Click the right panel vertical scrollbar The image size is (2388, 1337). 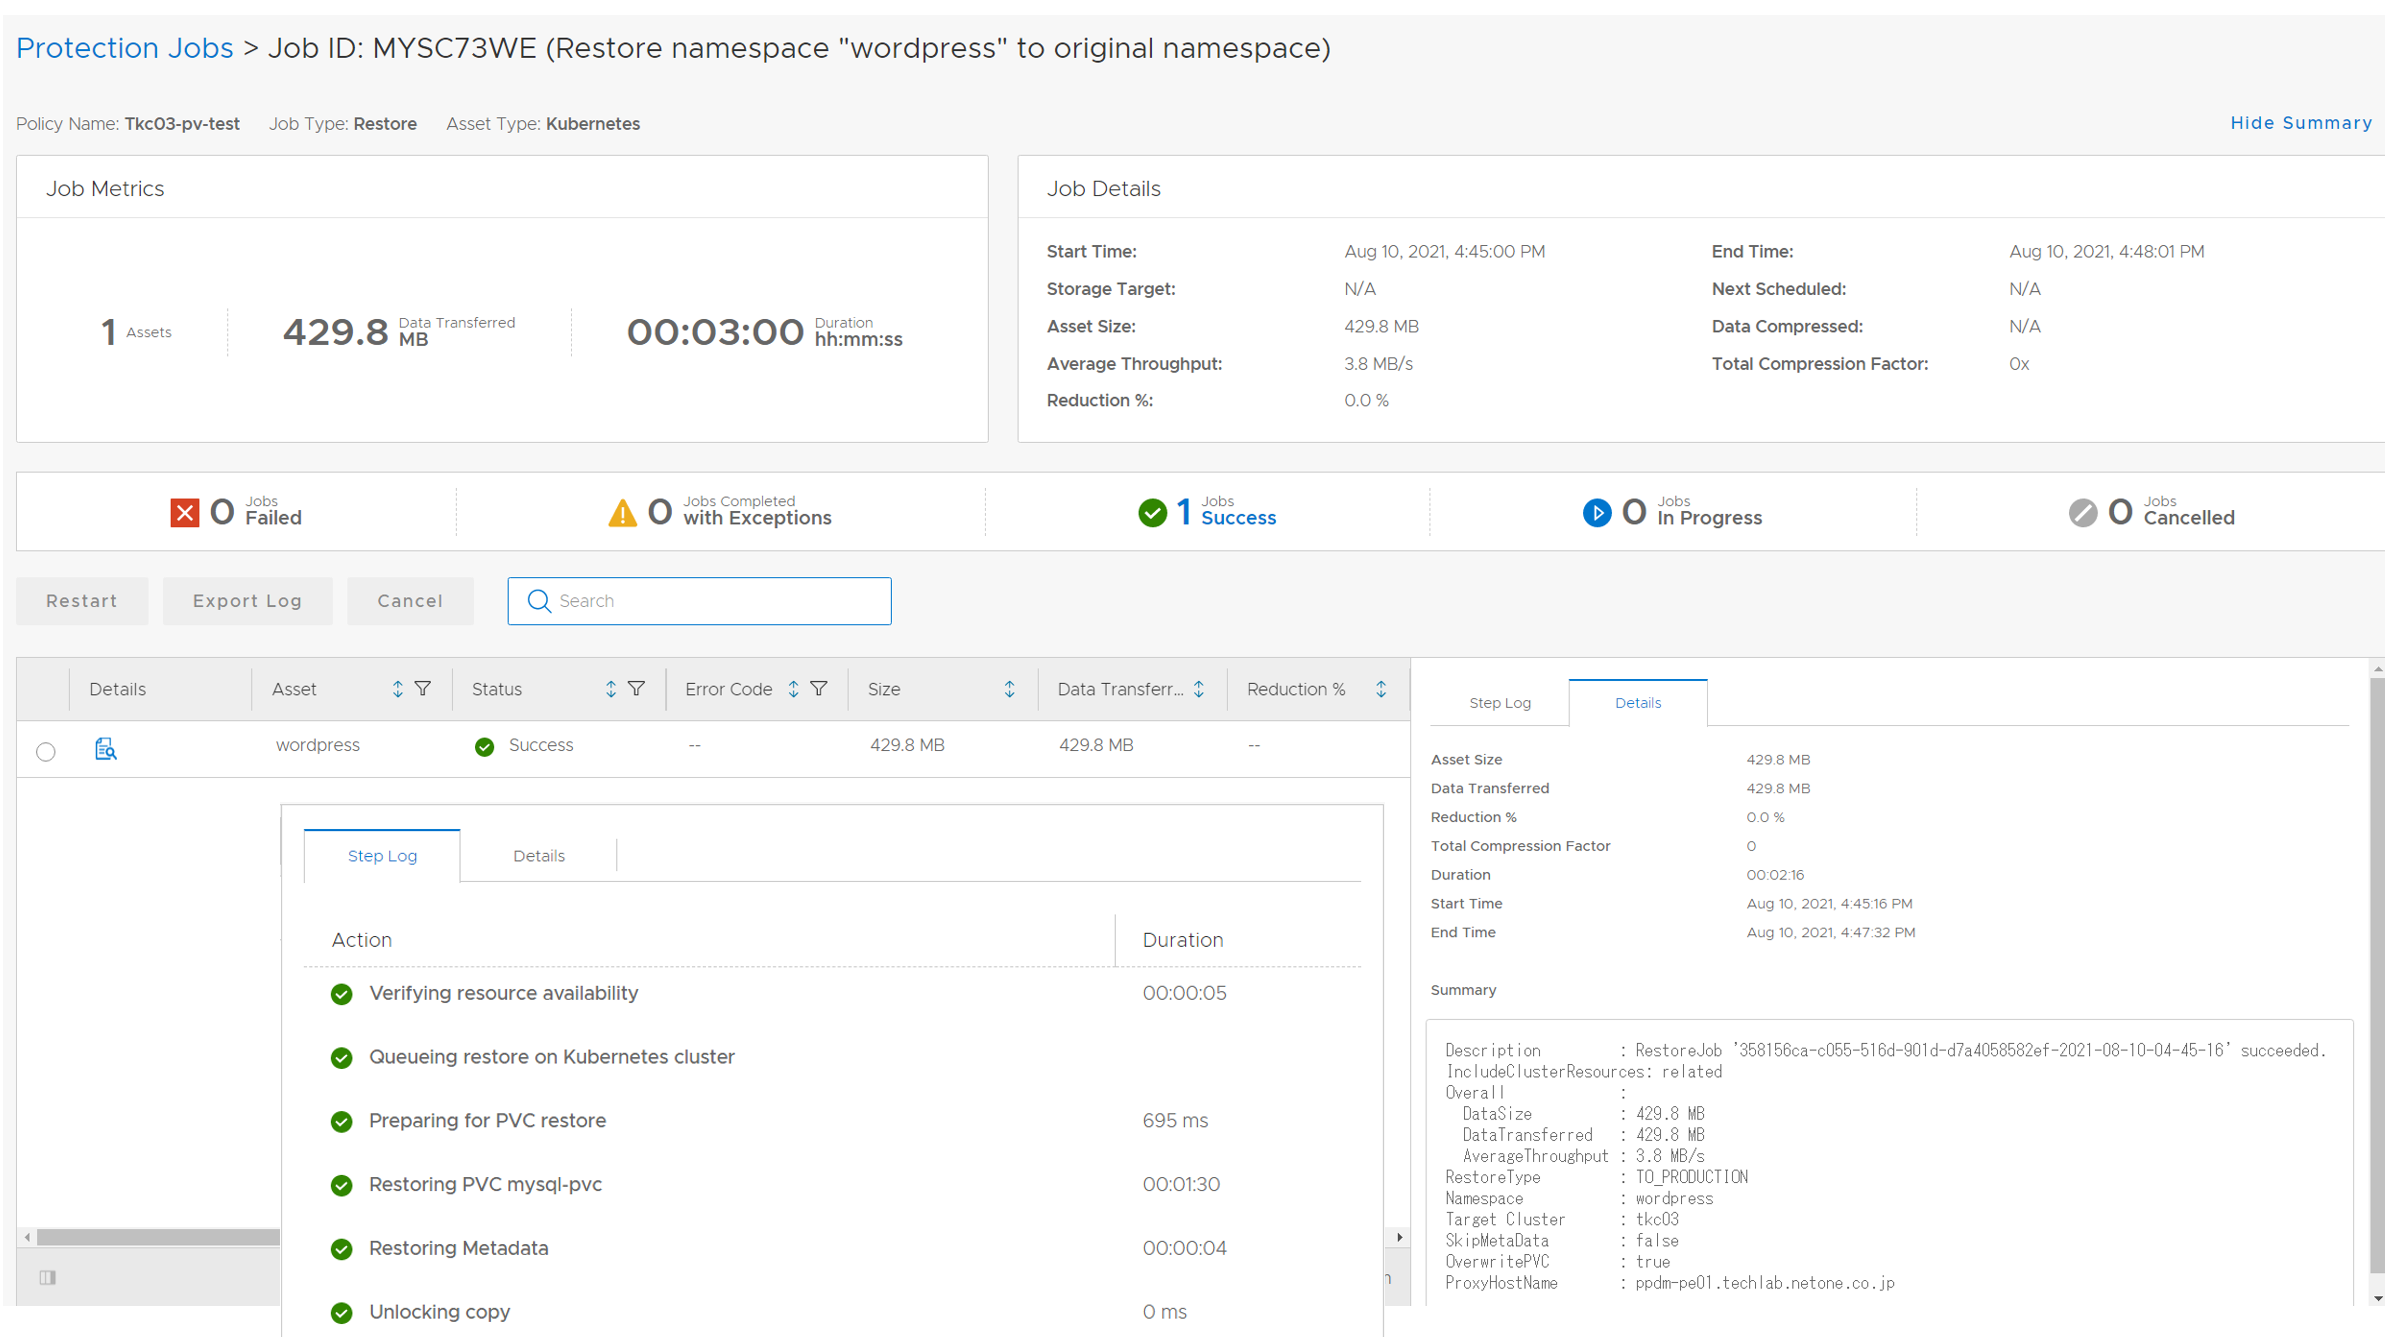(x=2377, y=975)
